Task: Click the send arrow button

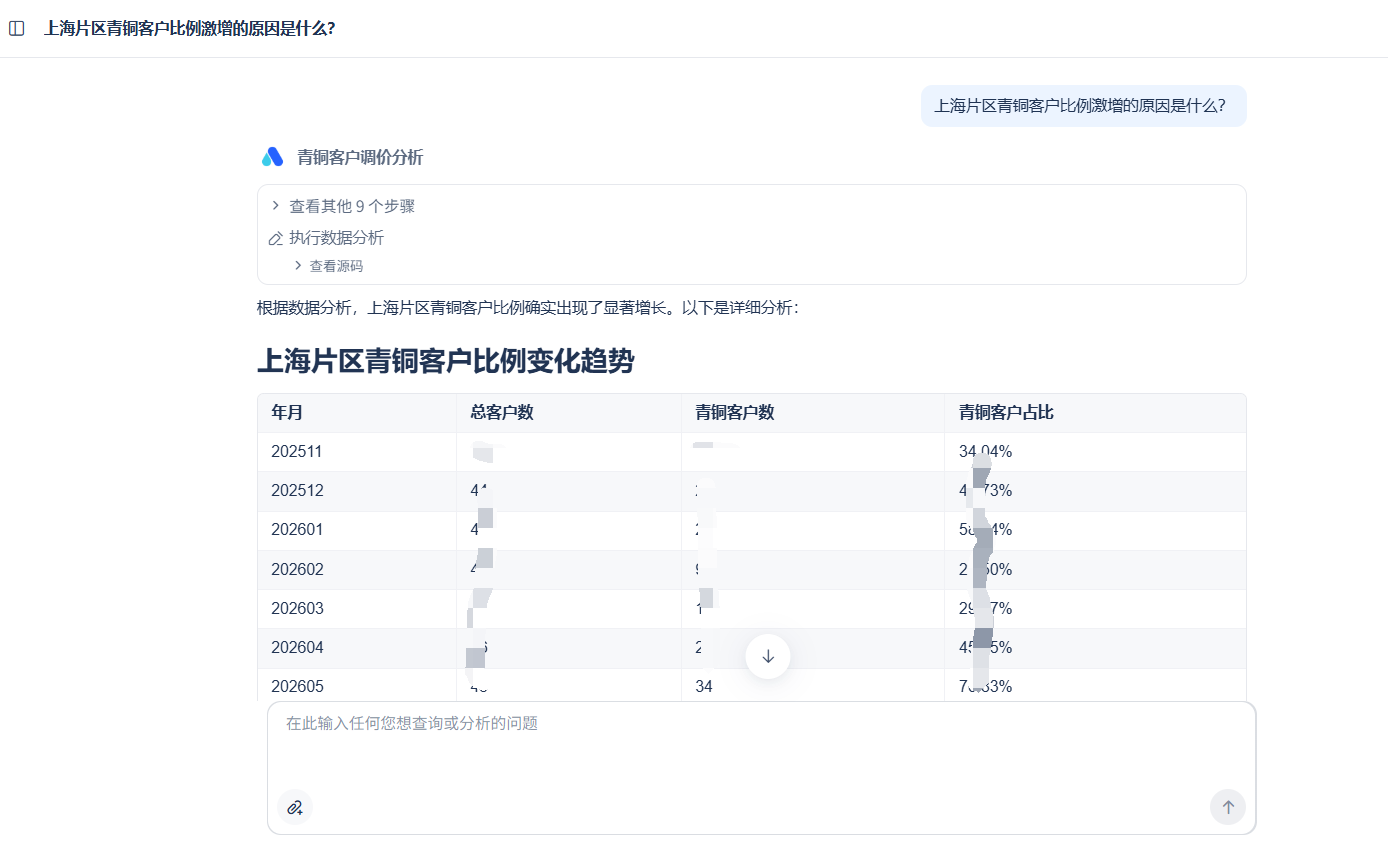Action: tap(1228, 807)
